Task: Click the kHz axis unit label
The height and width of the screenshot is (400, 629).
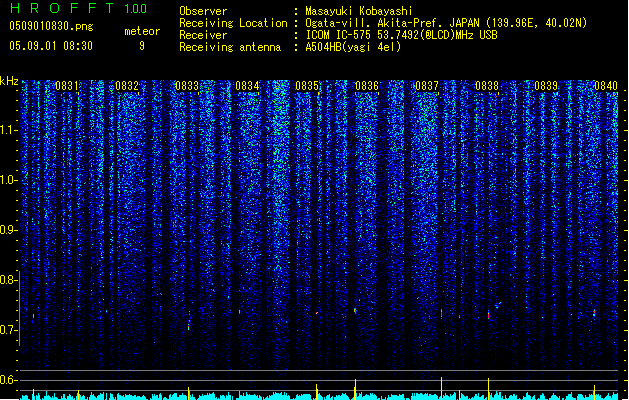Action: click(9, 81)
